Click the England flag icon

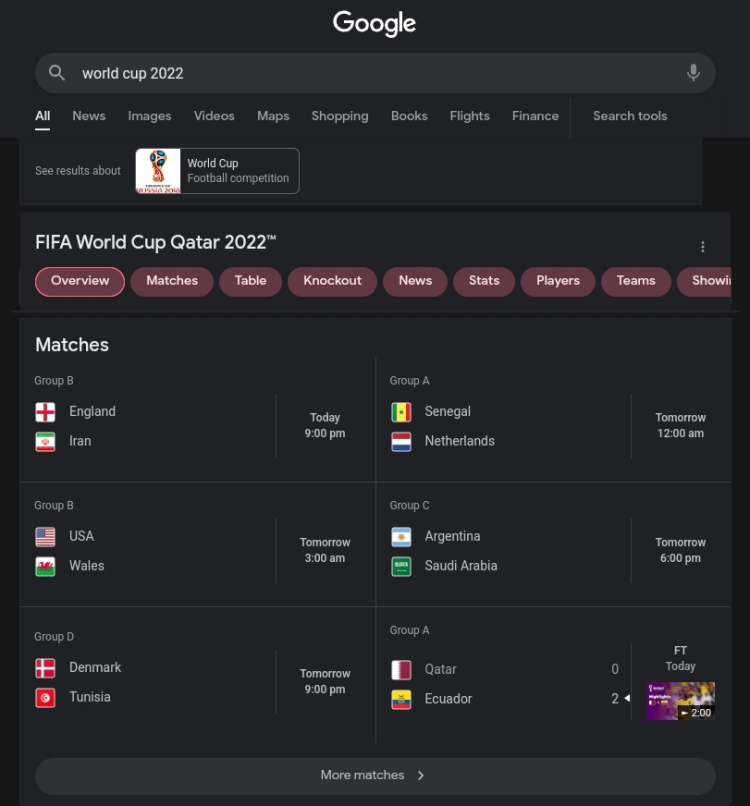click(45, 412)
